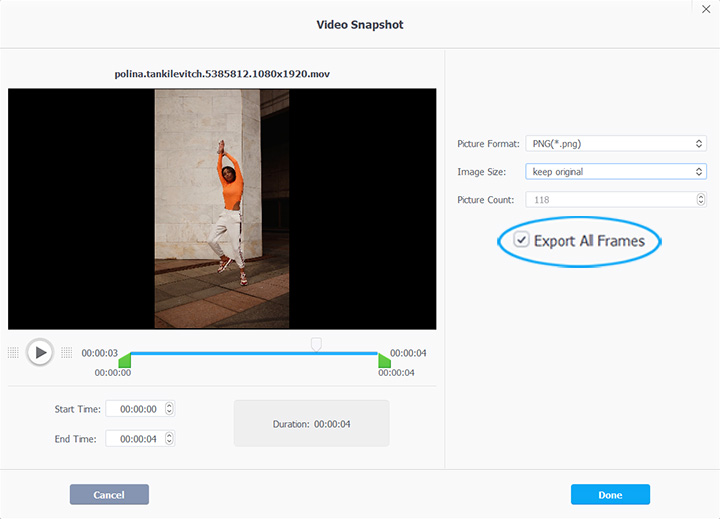Click the blue timeline progress bar

[x=220, y=353]
